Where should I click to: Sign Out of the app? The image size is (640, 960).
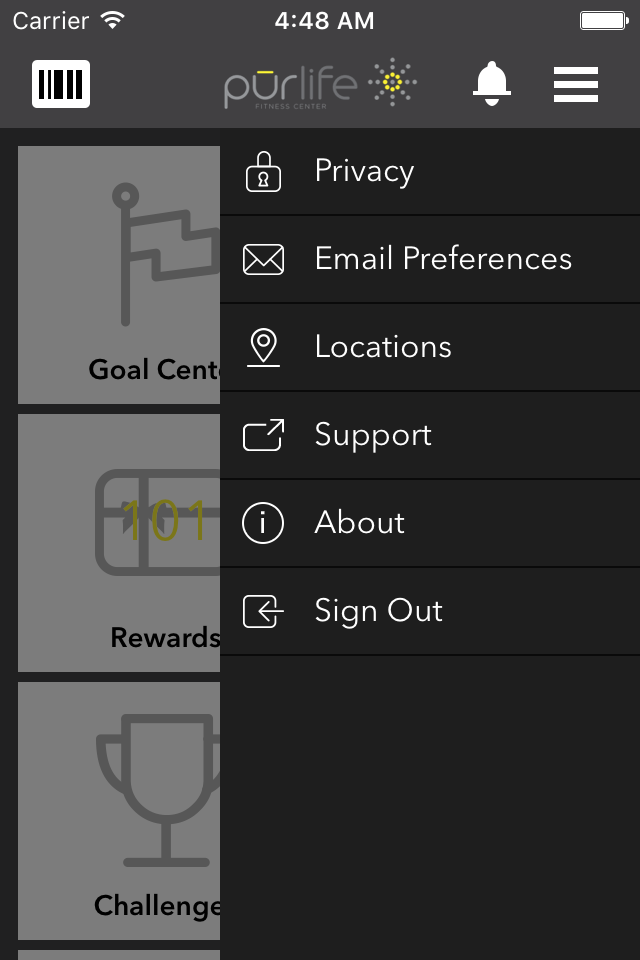[x=430, y=611]
